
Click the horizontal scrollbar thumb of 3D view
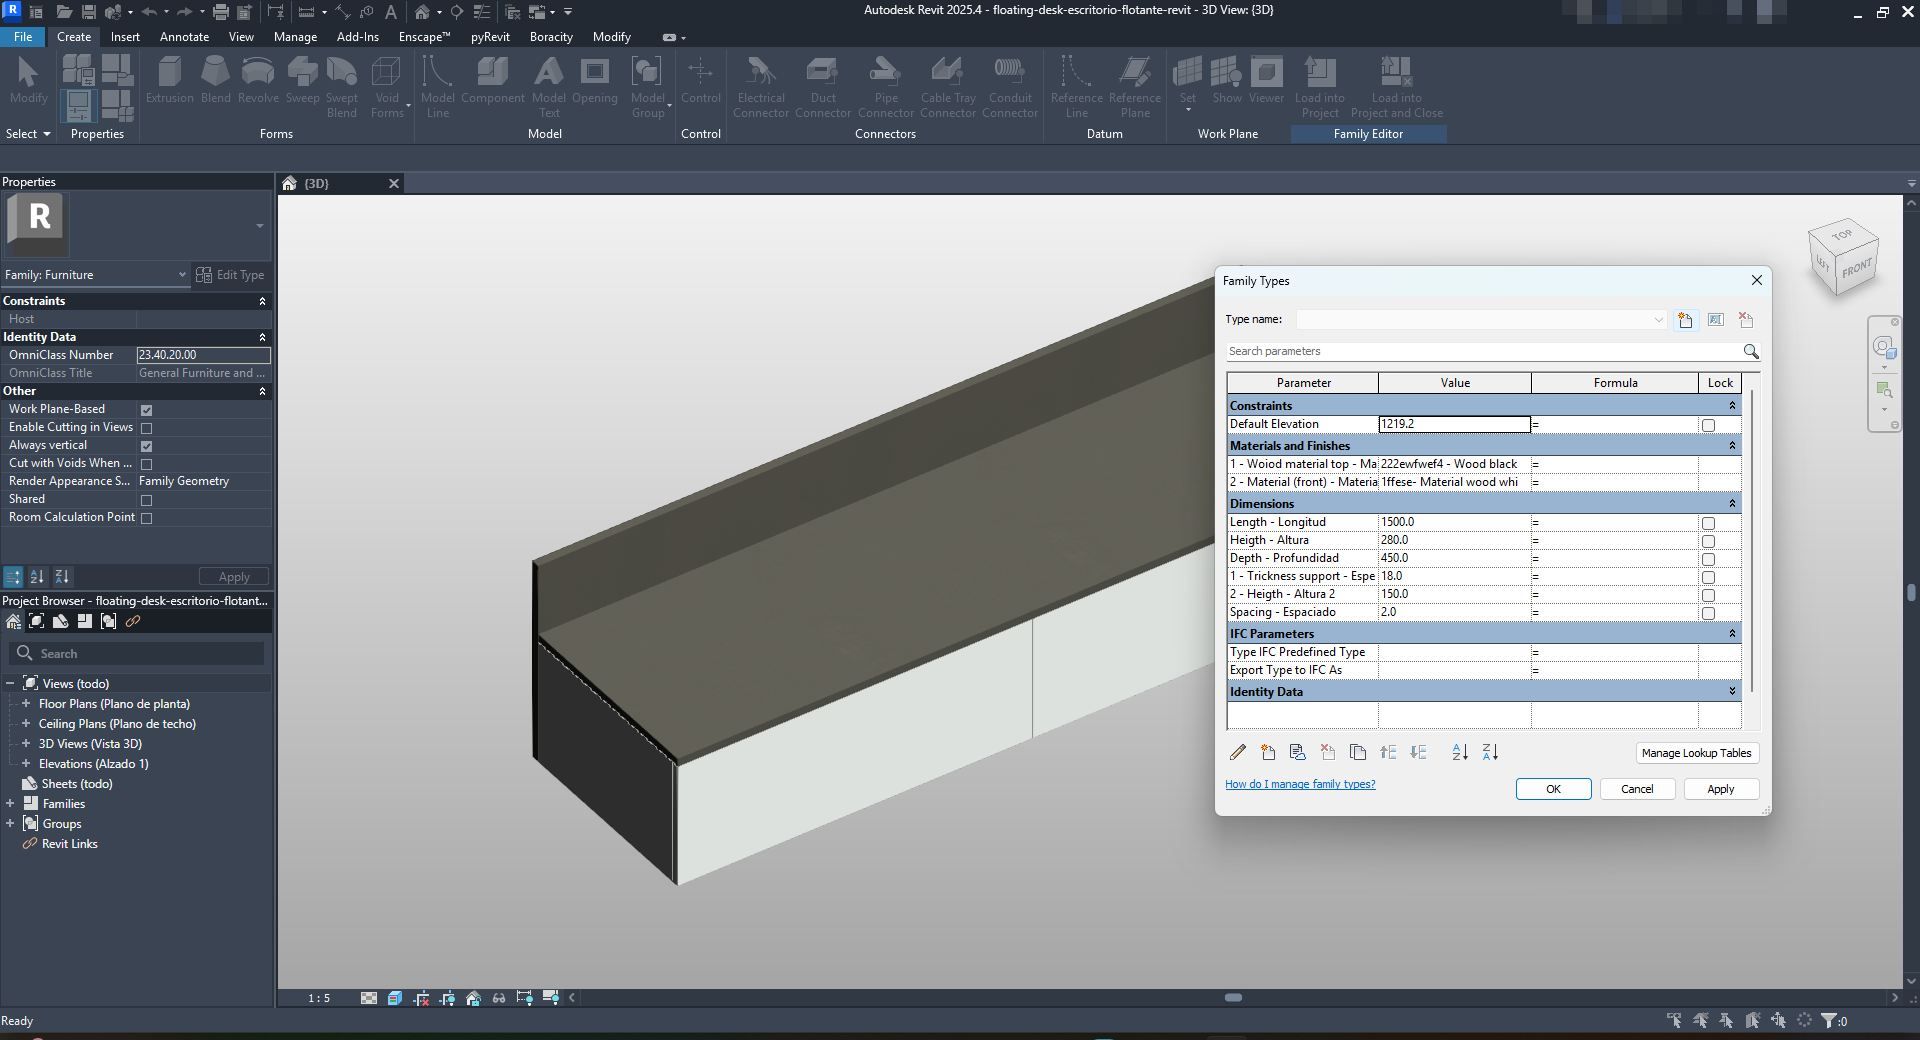(1233, 997)
